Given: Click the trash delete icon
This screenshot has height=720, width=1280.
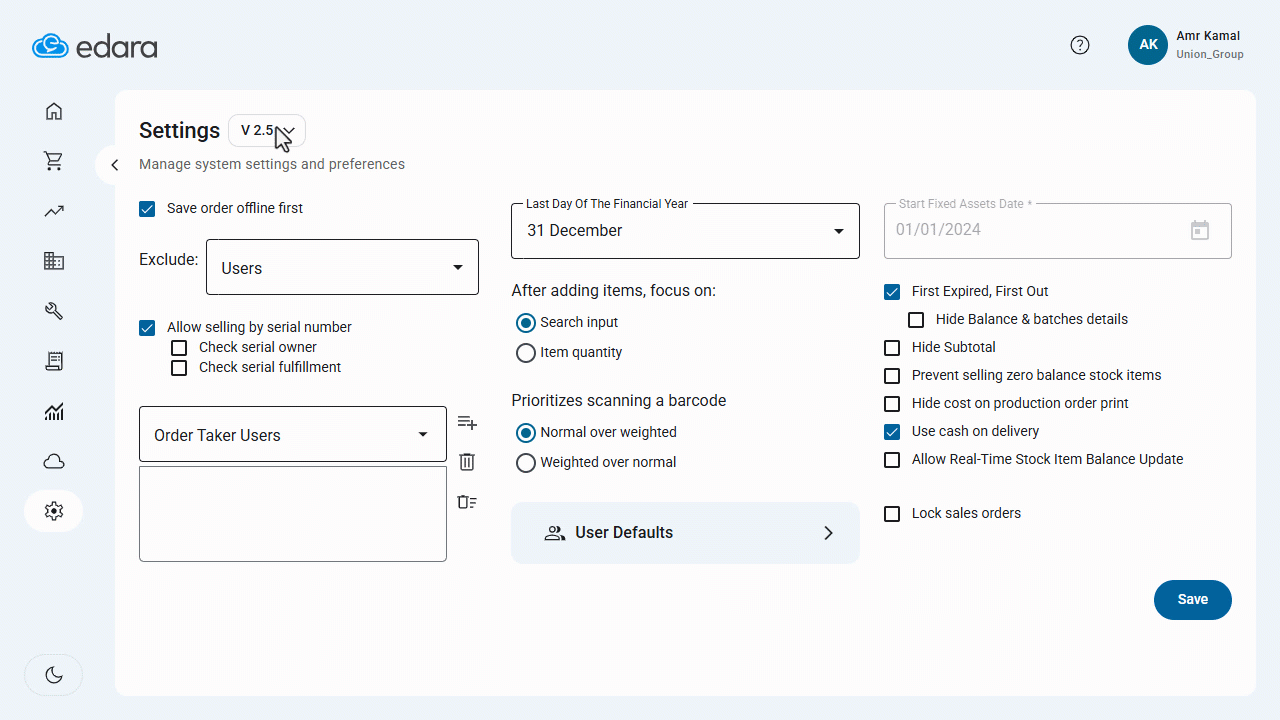Looking at the screenshot, I should (467, 462).
